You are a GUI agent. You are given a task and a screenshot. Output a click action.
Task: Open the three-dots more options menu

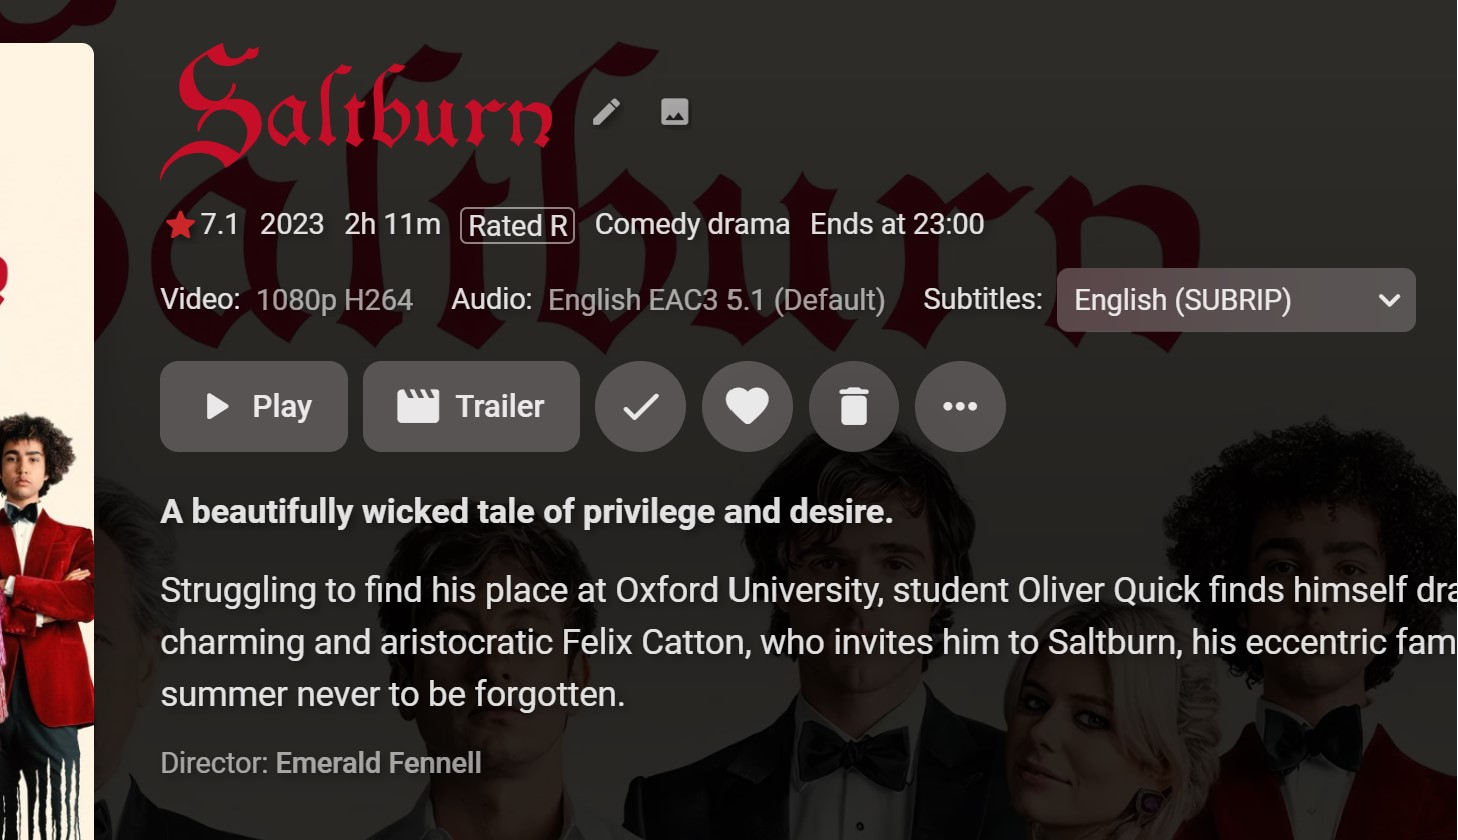pyautogui.click(x=960, y=406)
